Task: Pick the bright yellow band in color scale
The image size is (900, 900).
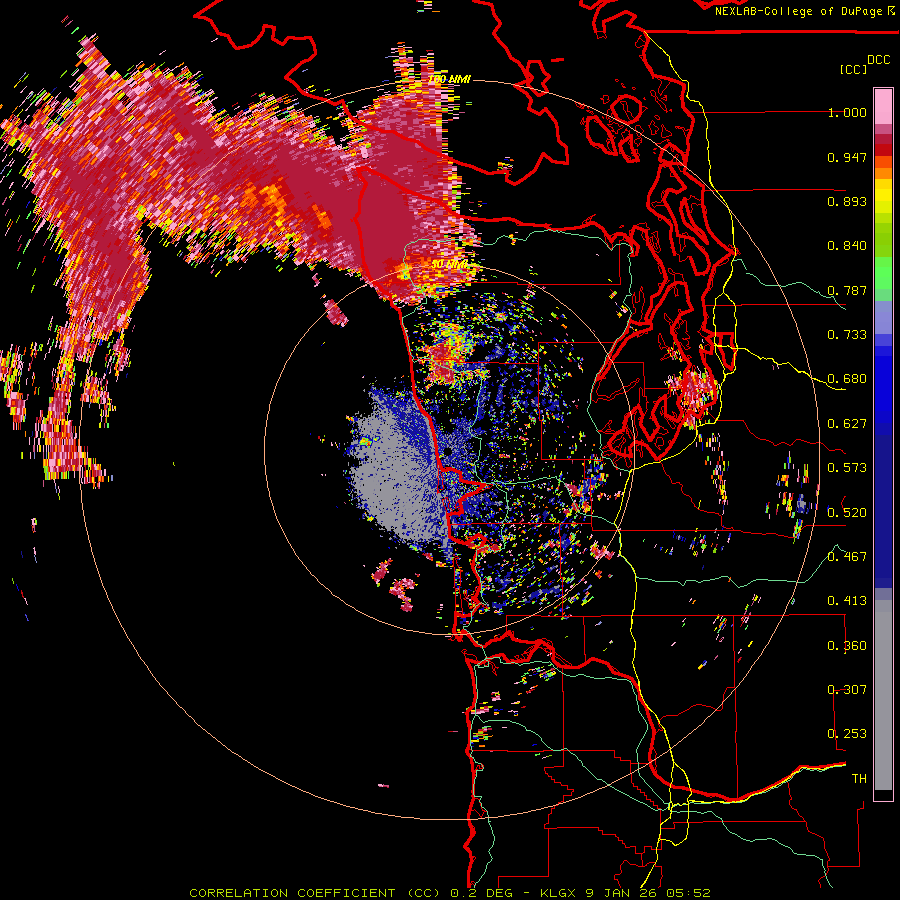Action: [x=883, y=196]
